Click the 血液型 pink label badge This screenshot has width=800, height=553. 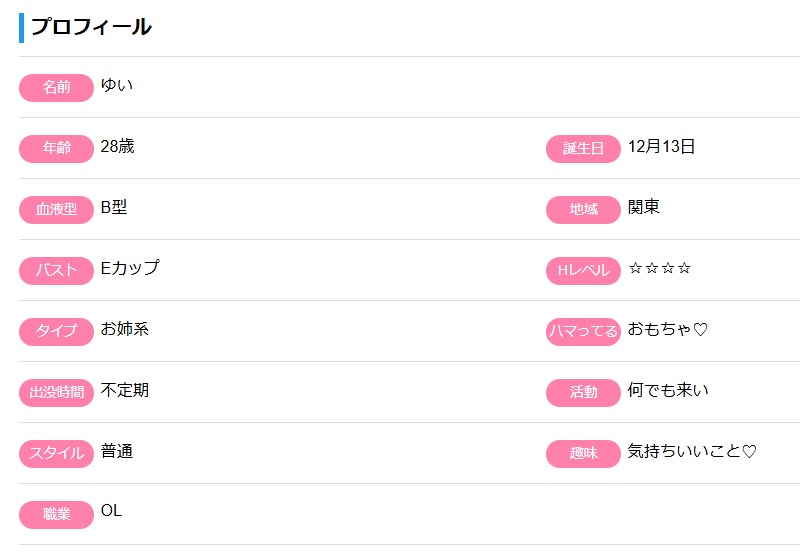pos(56,210)
